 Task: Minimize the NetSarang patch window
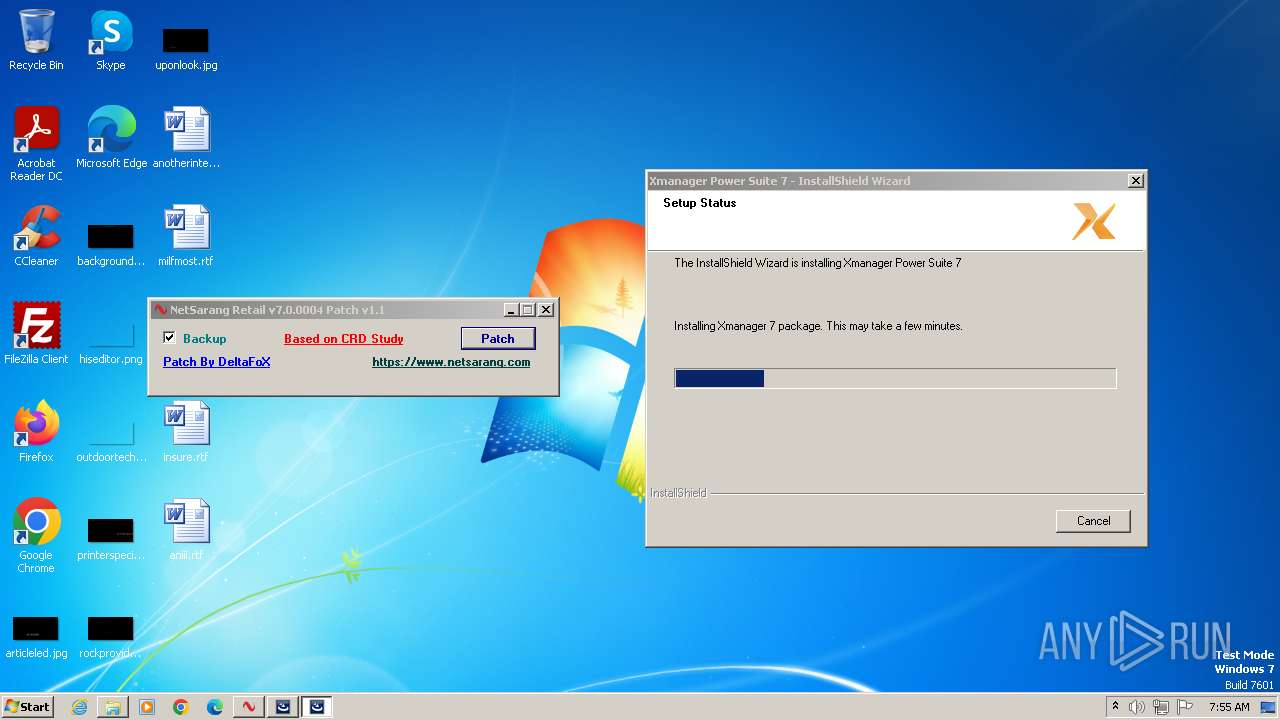511,310
